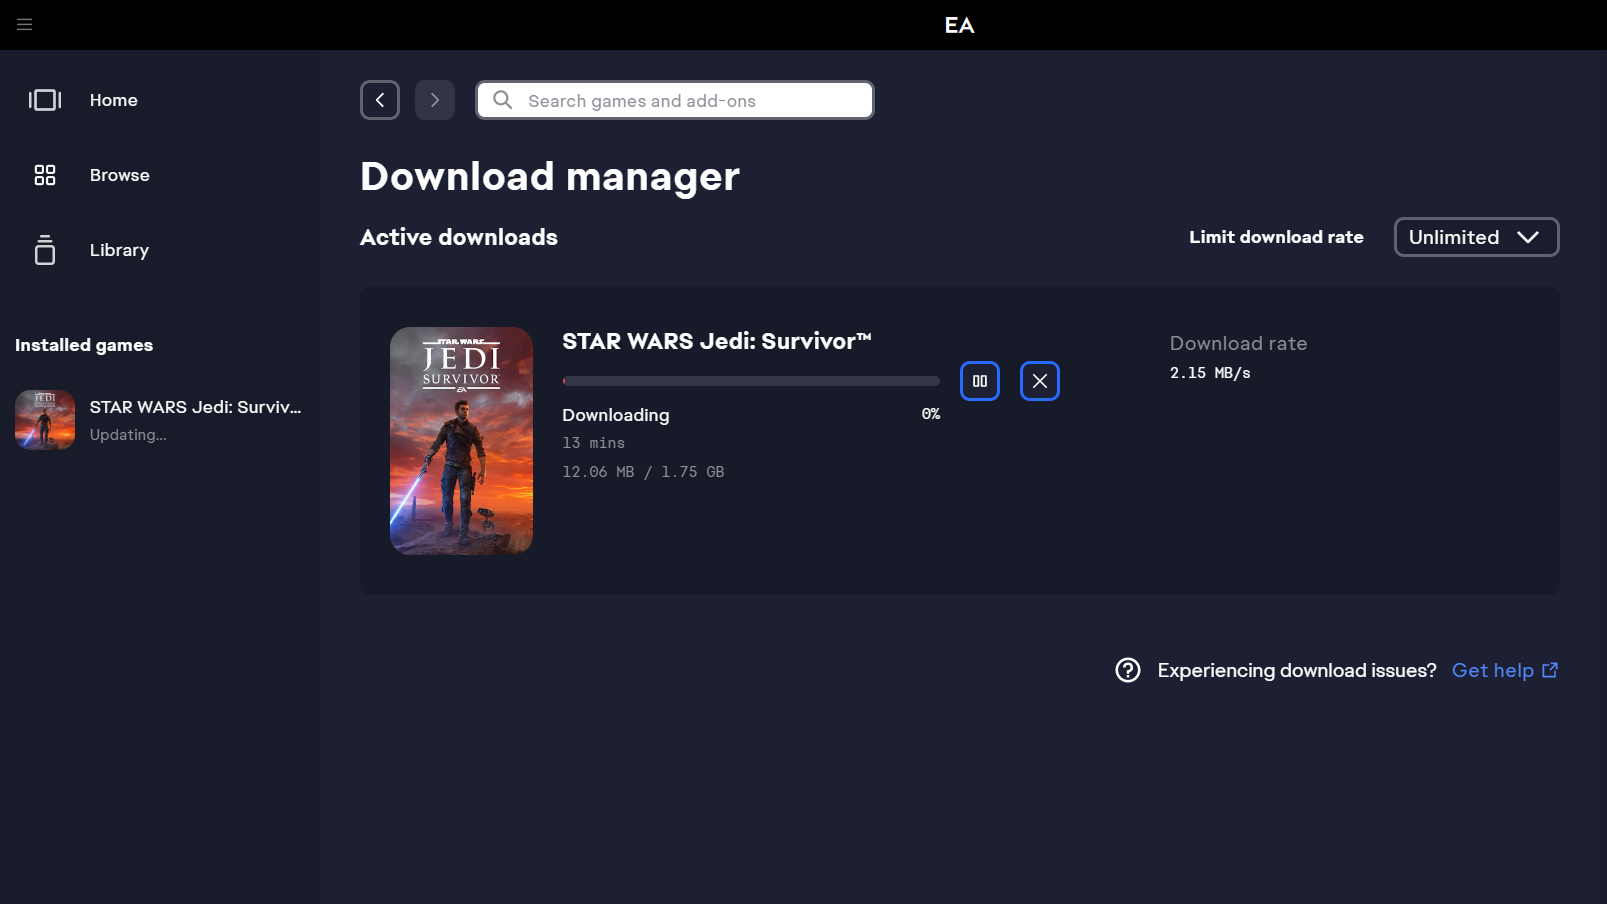
Task: Click the download progress bar
Action: [751, 381]
